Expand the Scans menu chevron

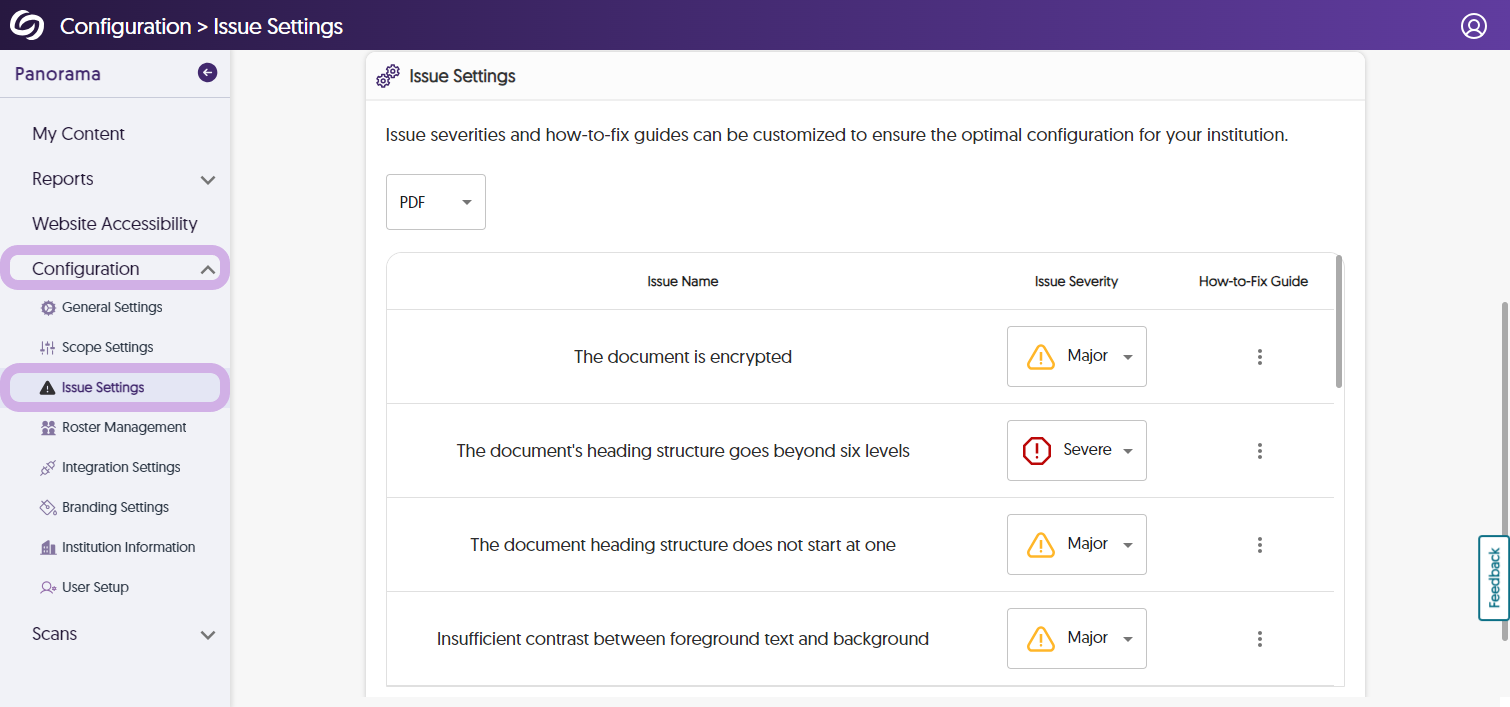(208, 635)
